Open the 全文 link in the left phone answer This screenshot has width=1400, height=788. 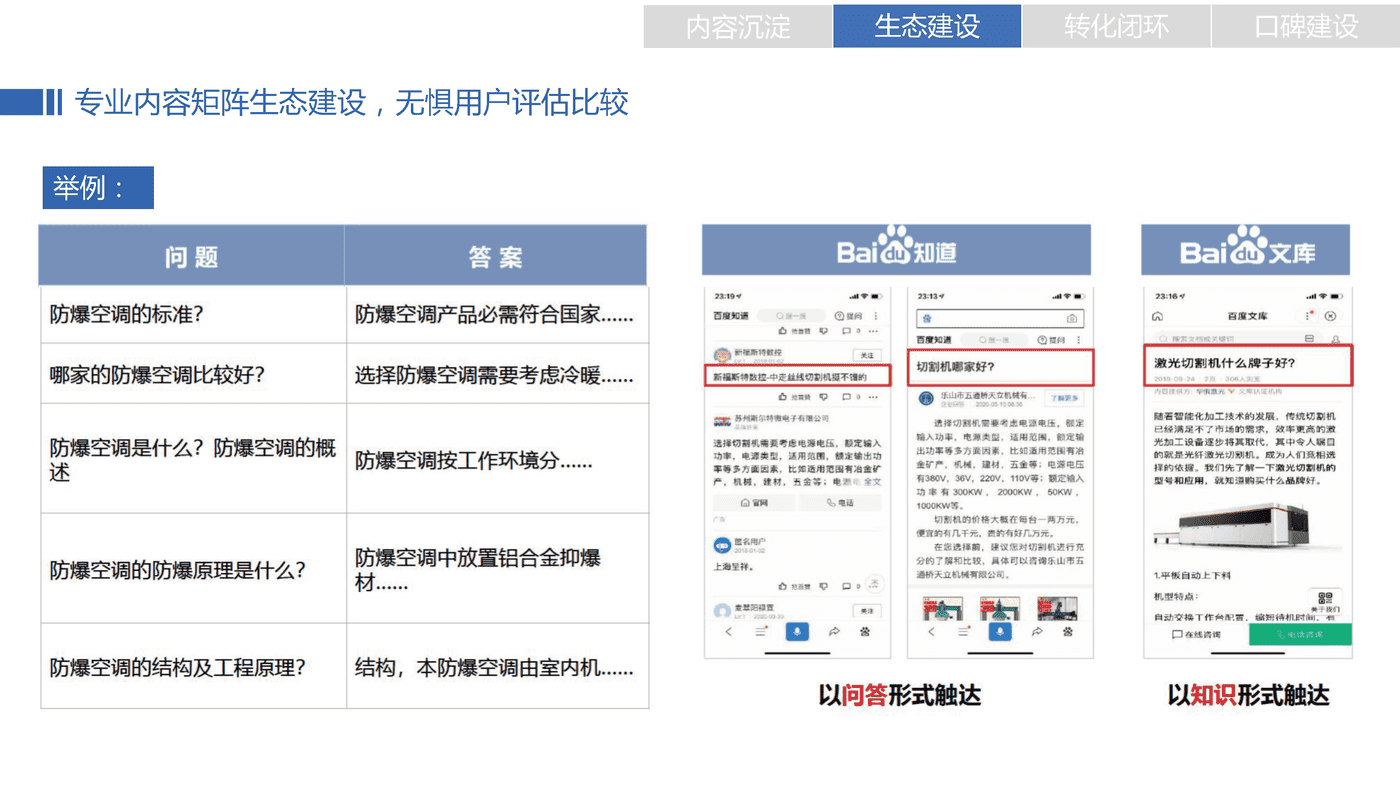[x=872, y=482]
